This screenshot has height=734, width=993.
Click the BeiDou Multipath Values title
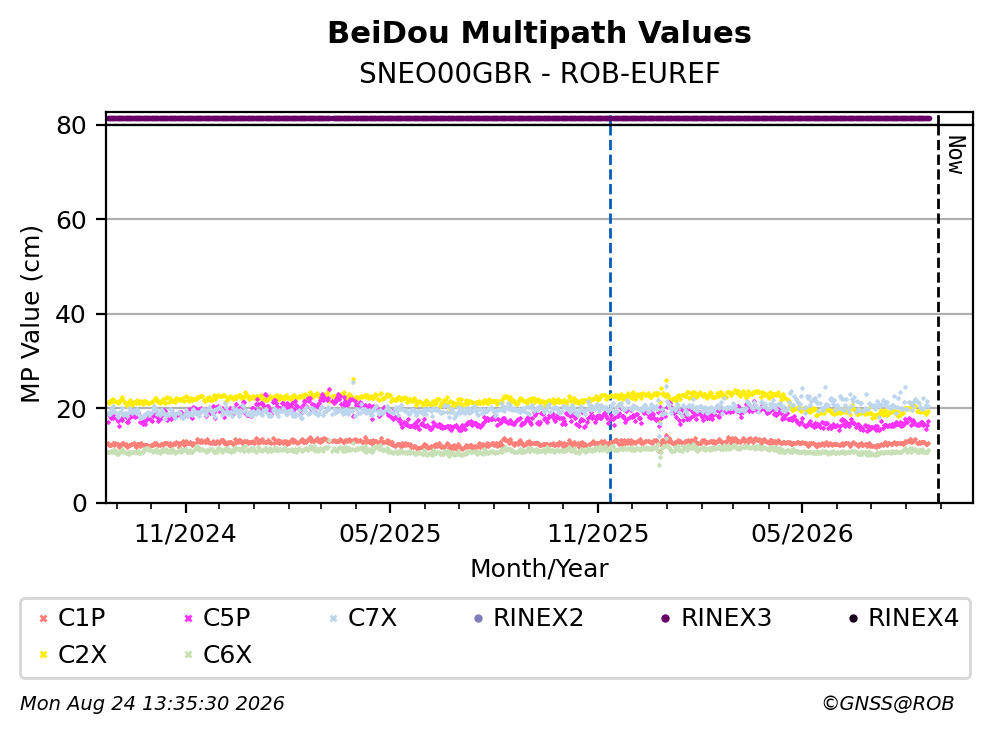[539, 33]
